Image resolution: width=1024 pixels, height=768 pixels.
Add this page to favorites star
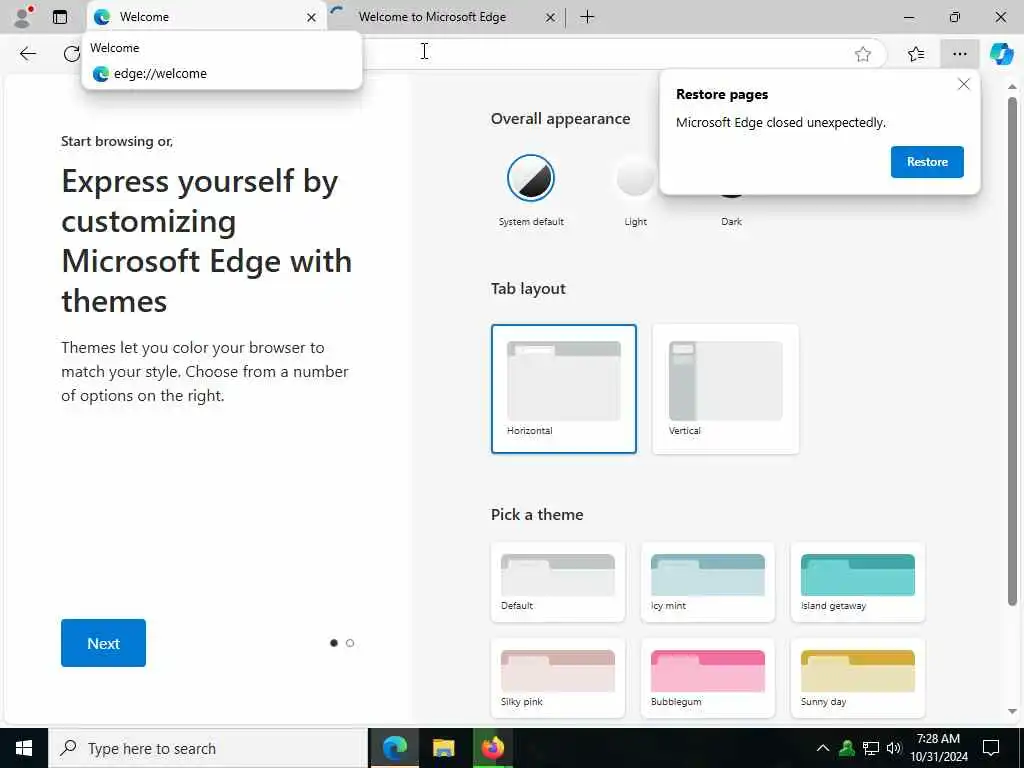[863, 54]
